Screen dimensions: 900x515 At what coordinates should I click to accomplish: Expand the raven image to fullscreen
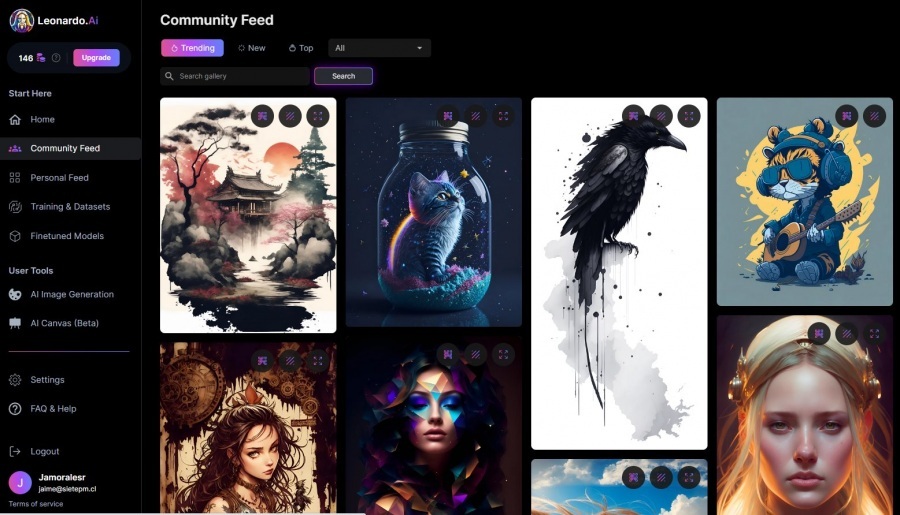(689, 116)
